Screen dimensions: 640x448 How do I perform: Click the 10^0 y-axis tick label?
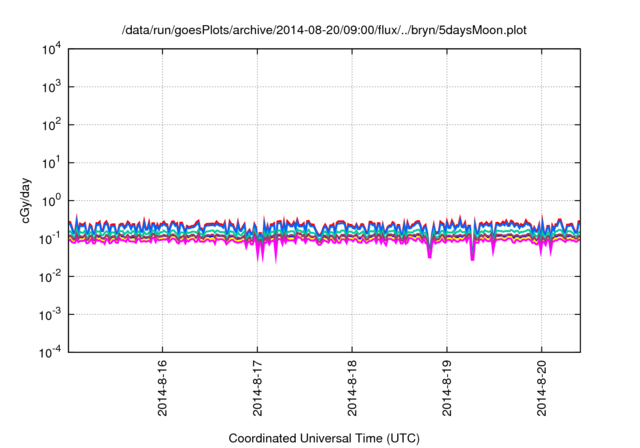click(x=52, y=201)
